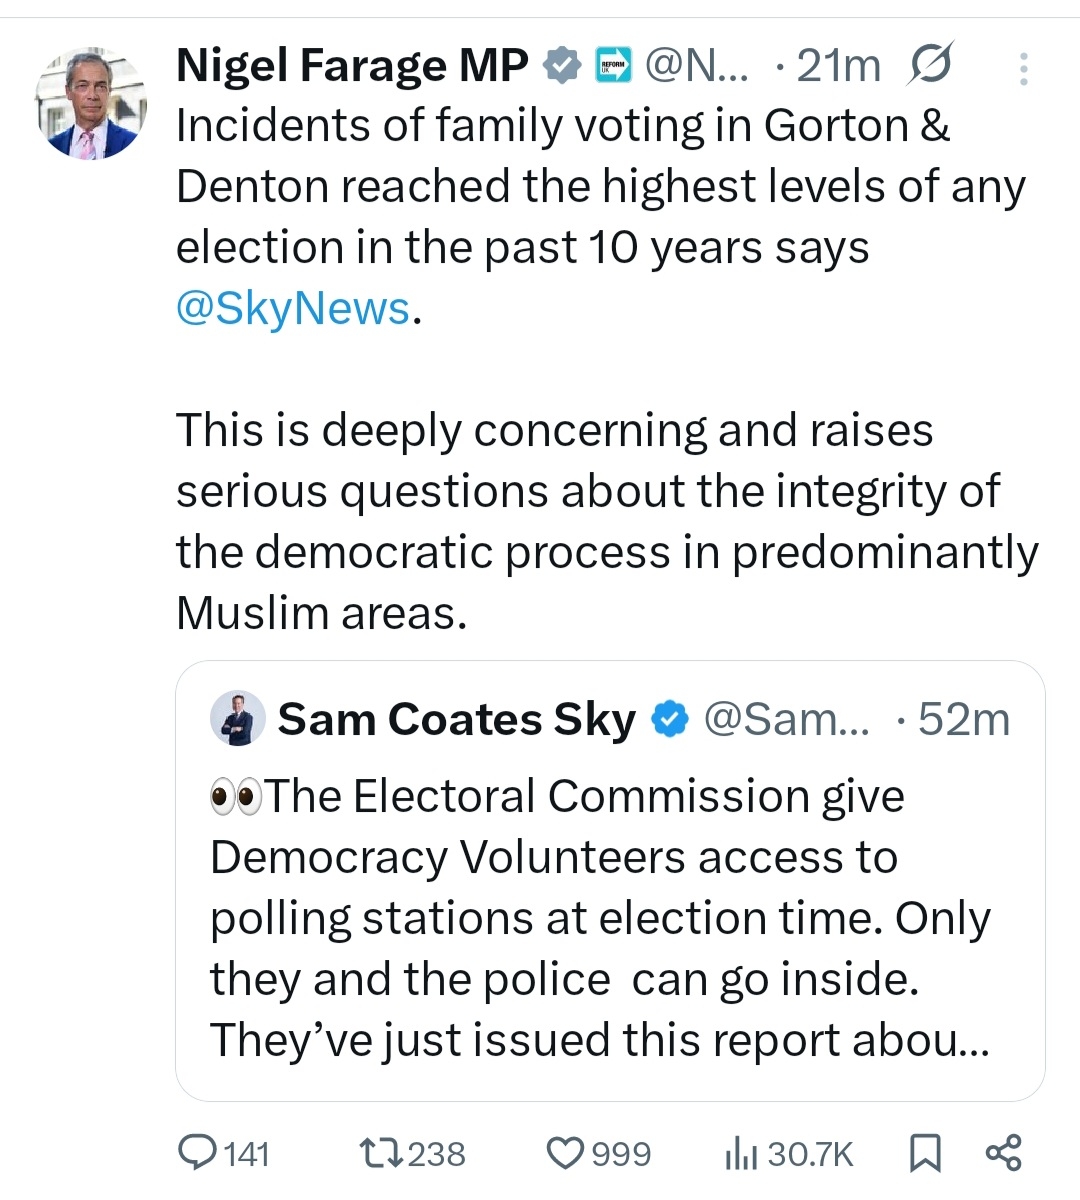This screenshot has height=1200, width=1080.
Task: Open Nigel Farage's profile picture
Action: coord(91,104)
